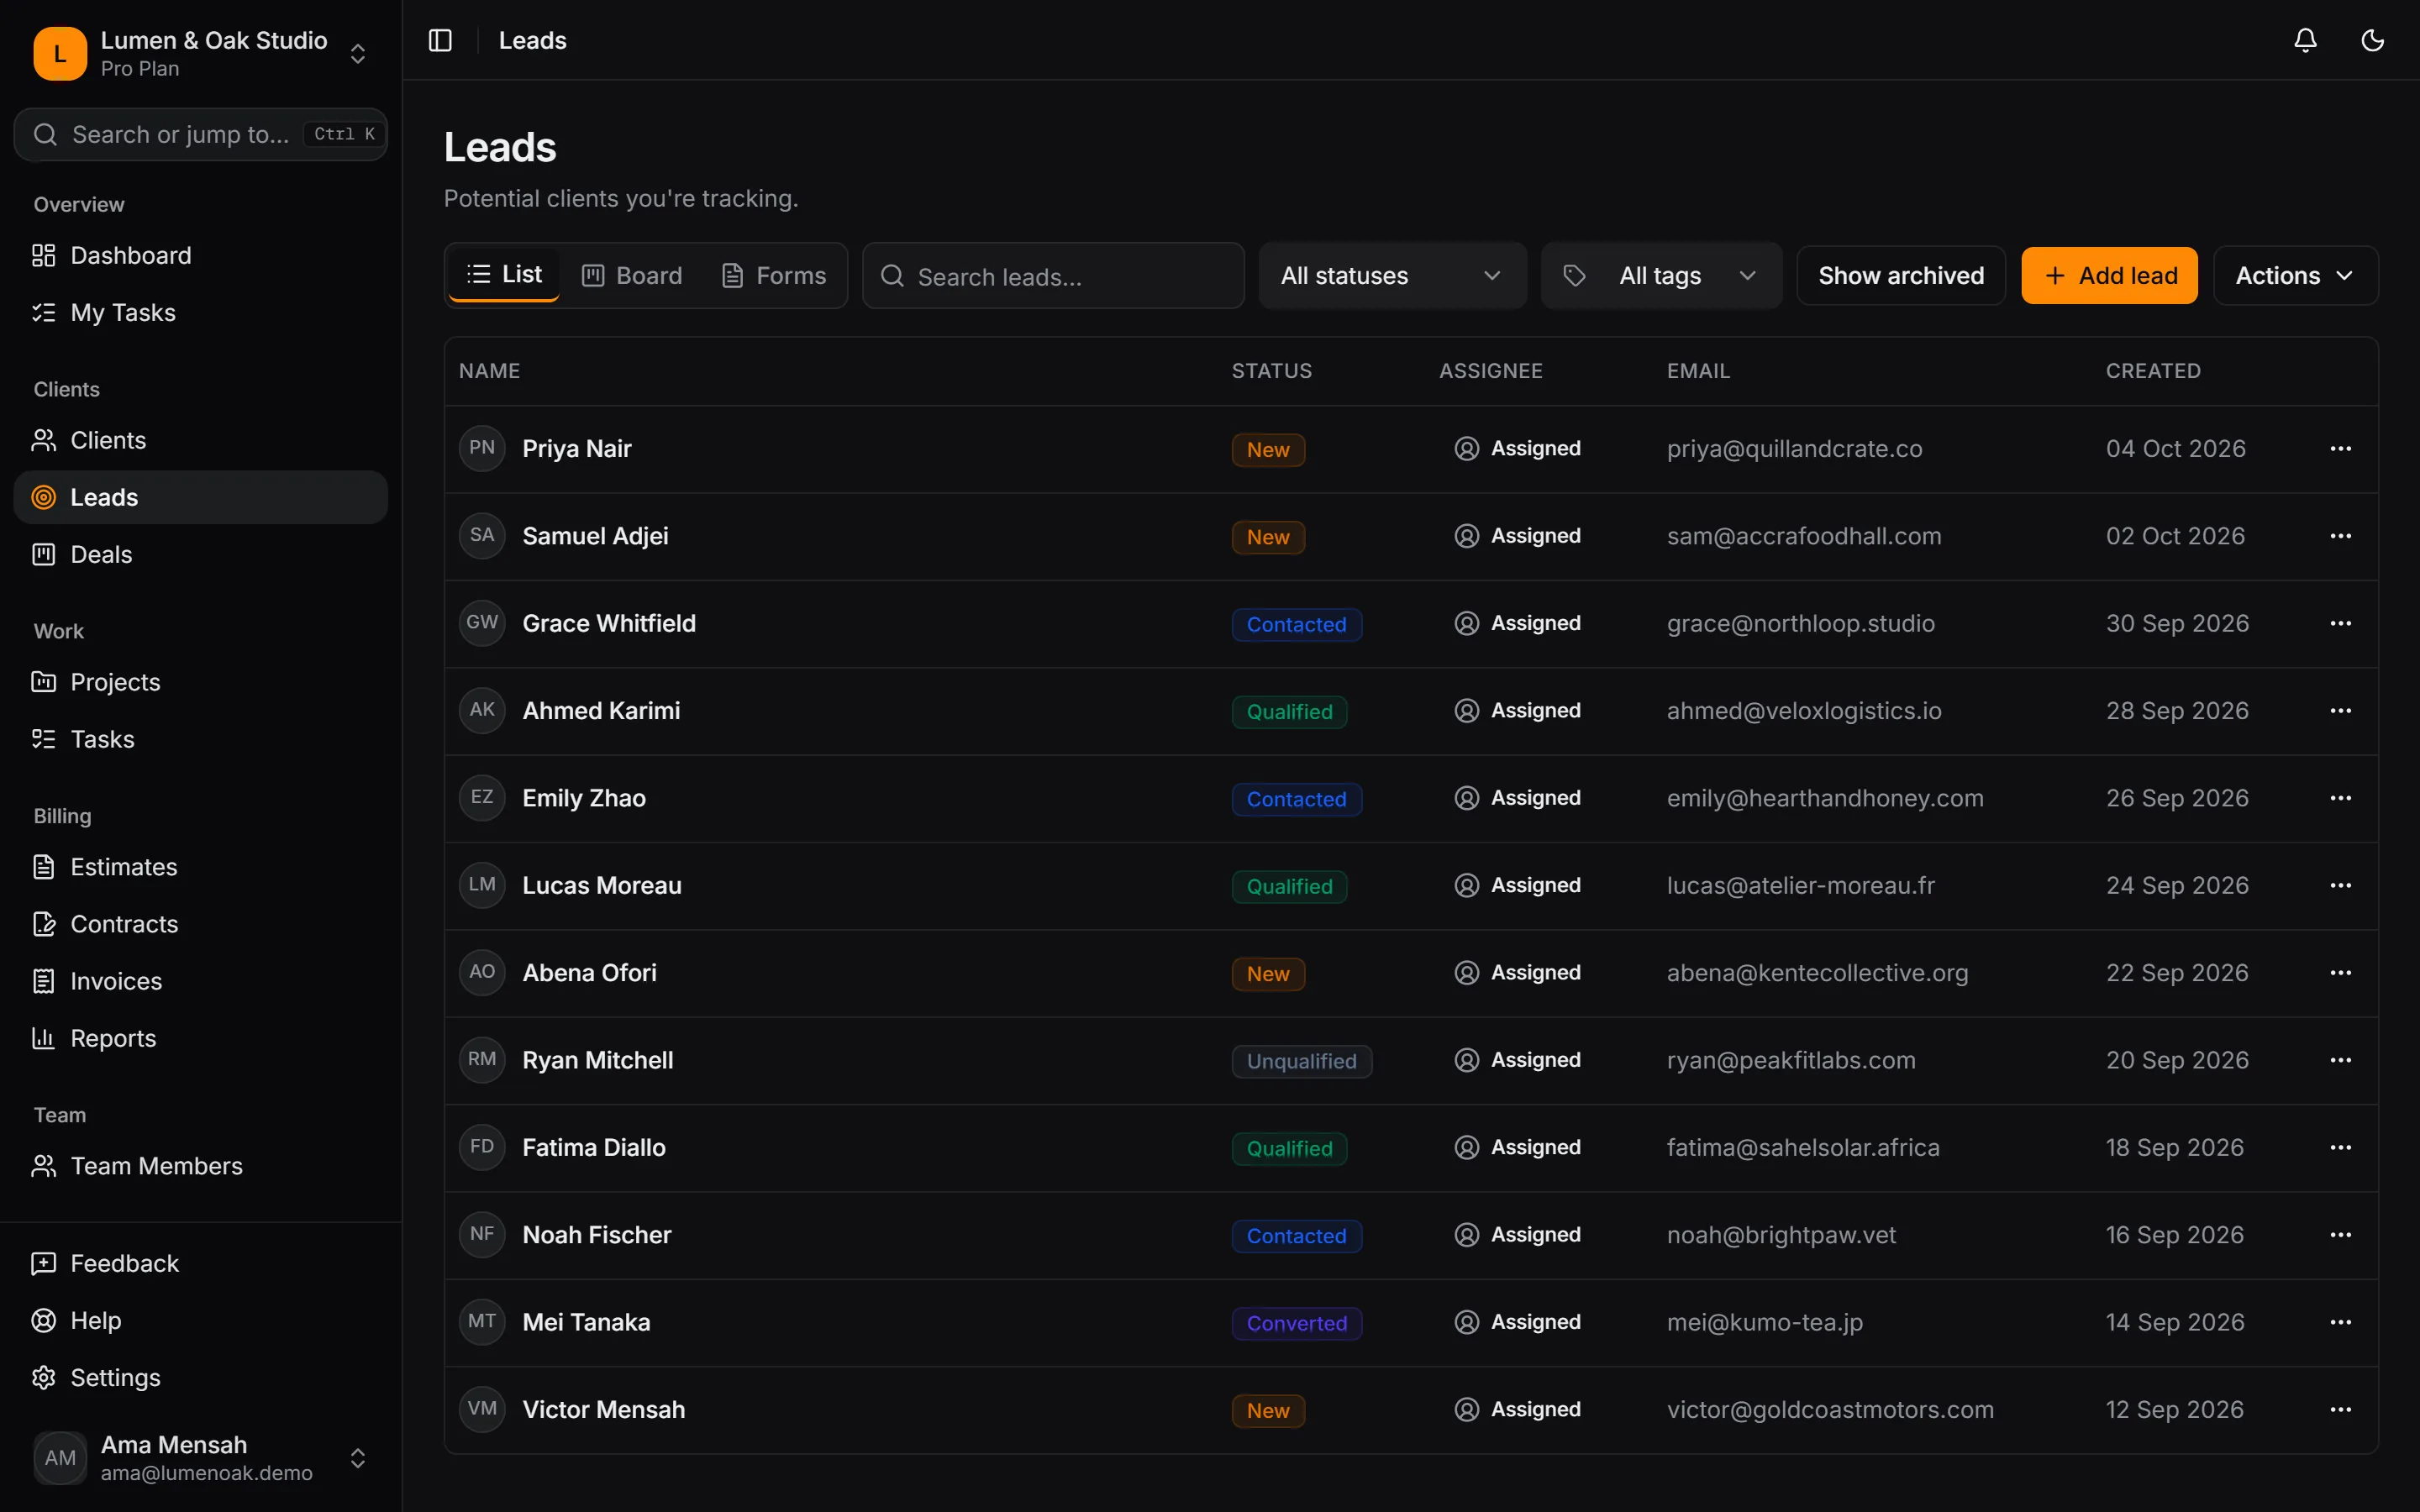This screenshot has width=2420, height=1512.
Task: Click the email priya@quillandcrate.co
Action: click(1794, 449)
